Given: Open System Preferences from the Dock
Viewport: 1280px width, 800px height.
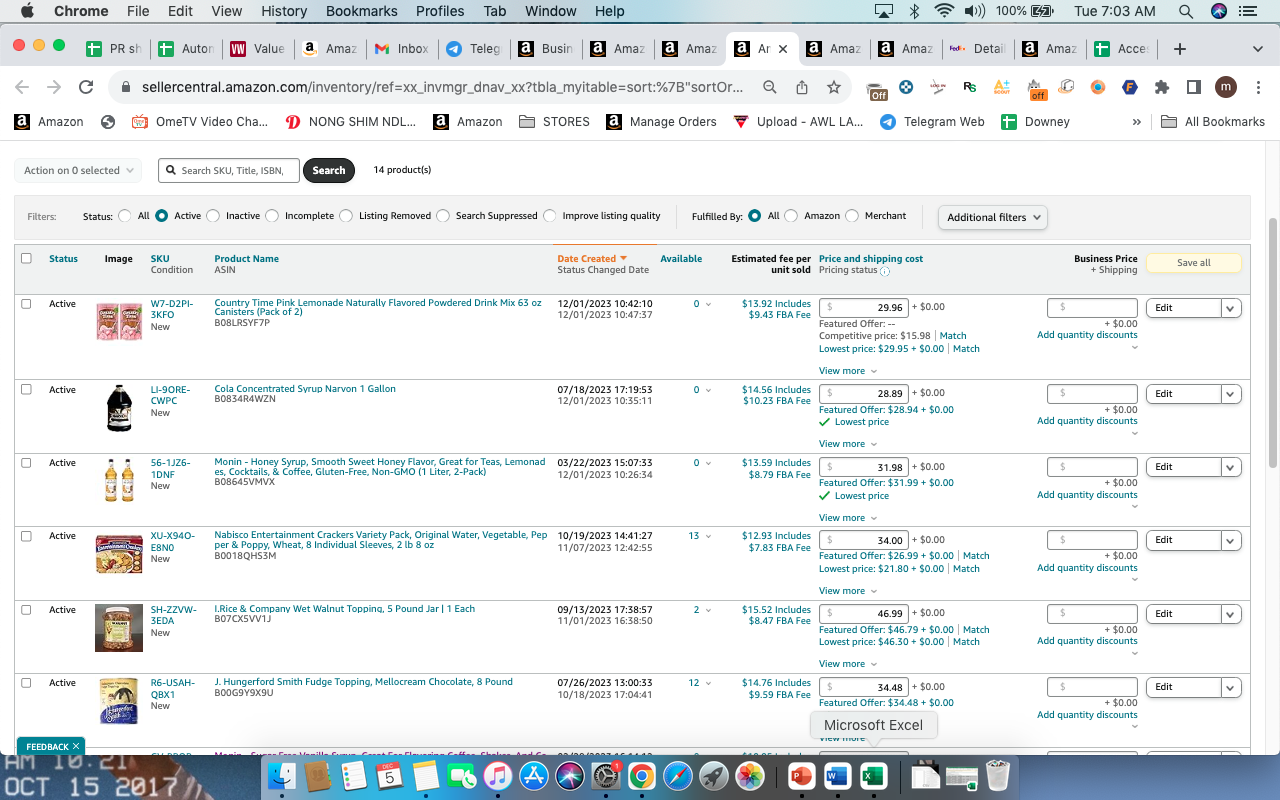Looking at the screenshot, I should pos(606,776).
